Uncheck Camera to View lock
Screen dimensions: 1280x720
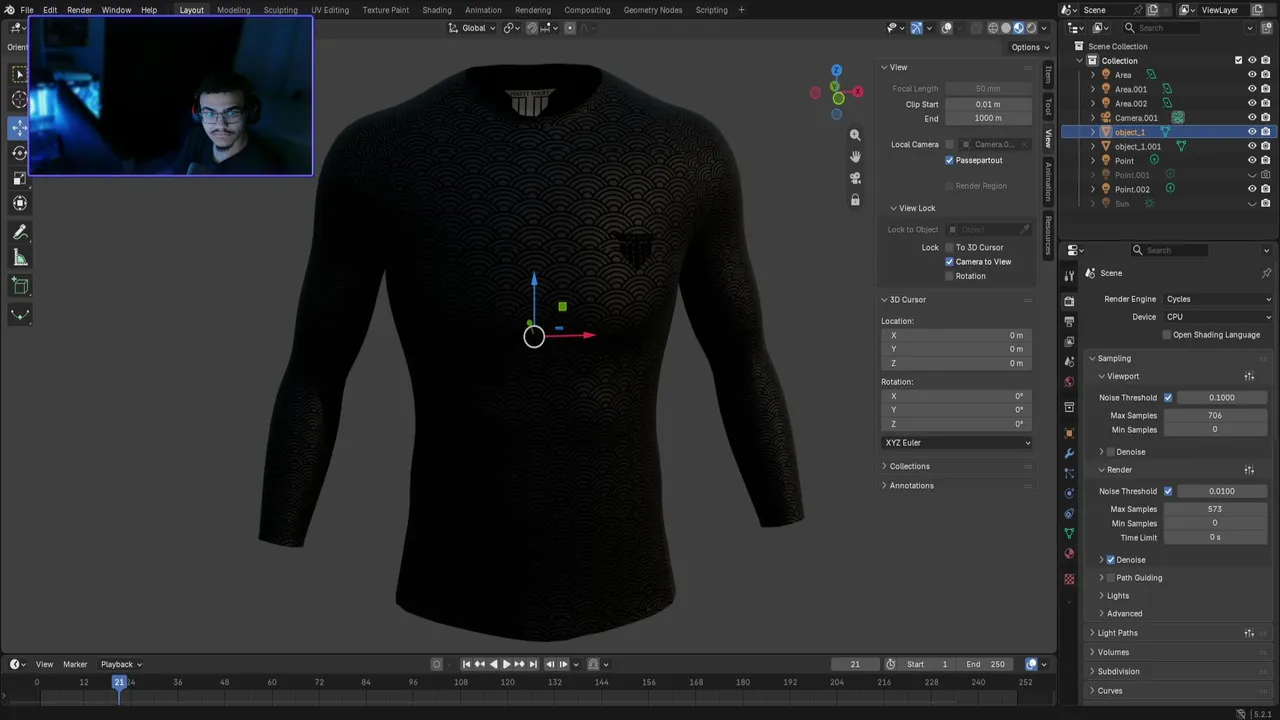click(949, 262)
